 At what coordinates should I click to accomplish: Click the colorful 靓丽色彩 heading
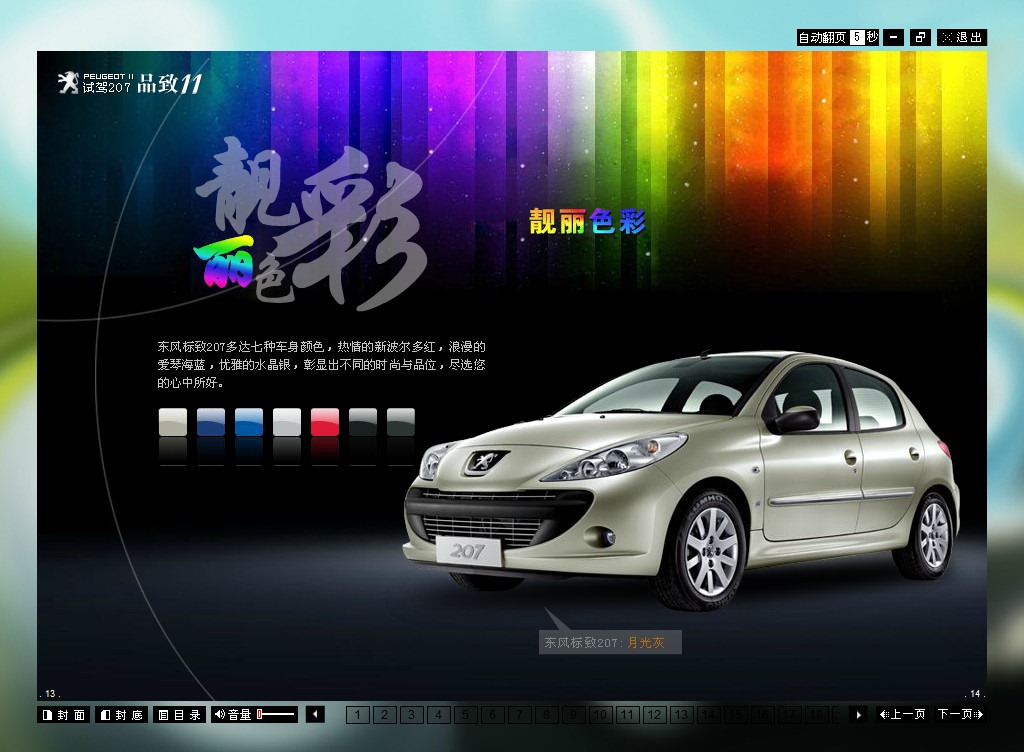point(587,222)
